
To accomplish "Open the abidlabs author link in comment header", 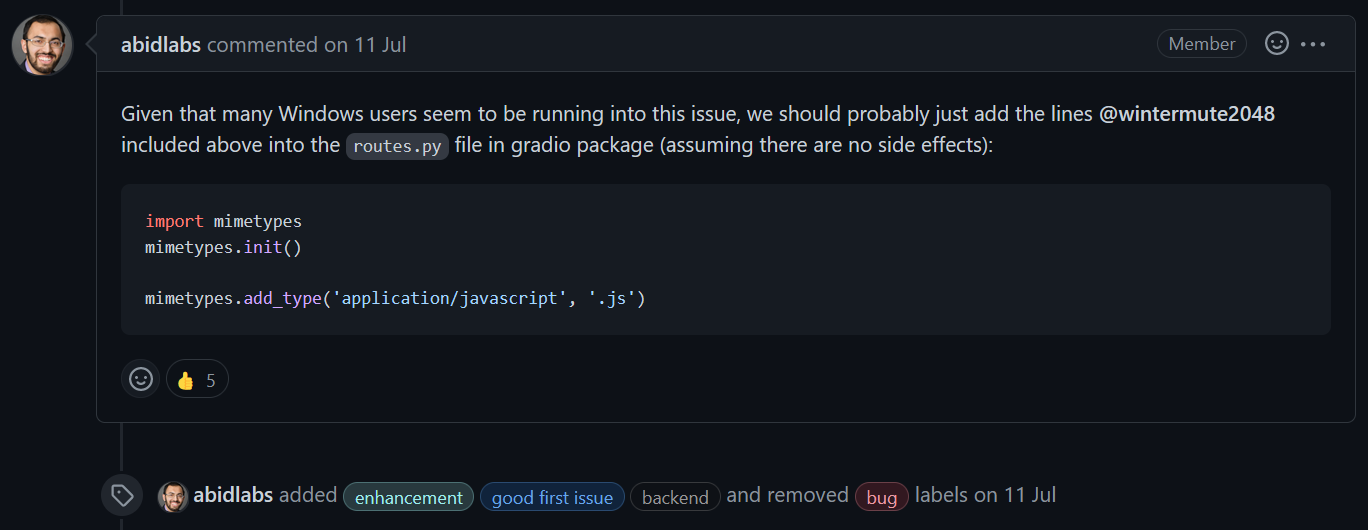I will point(161,45).
